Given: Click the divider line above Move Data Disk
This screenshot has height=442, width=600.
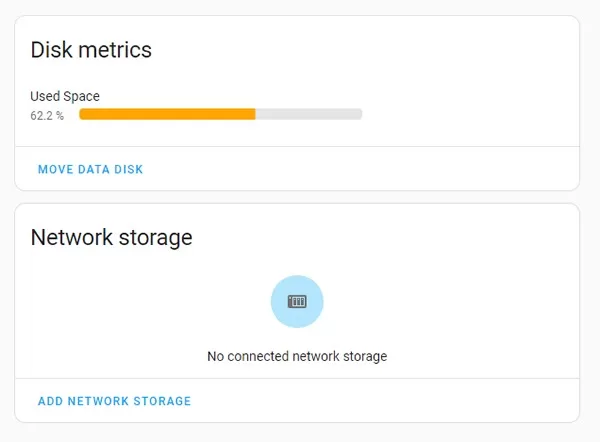Looking at the screenshot, I should 297,146.
